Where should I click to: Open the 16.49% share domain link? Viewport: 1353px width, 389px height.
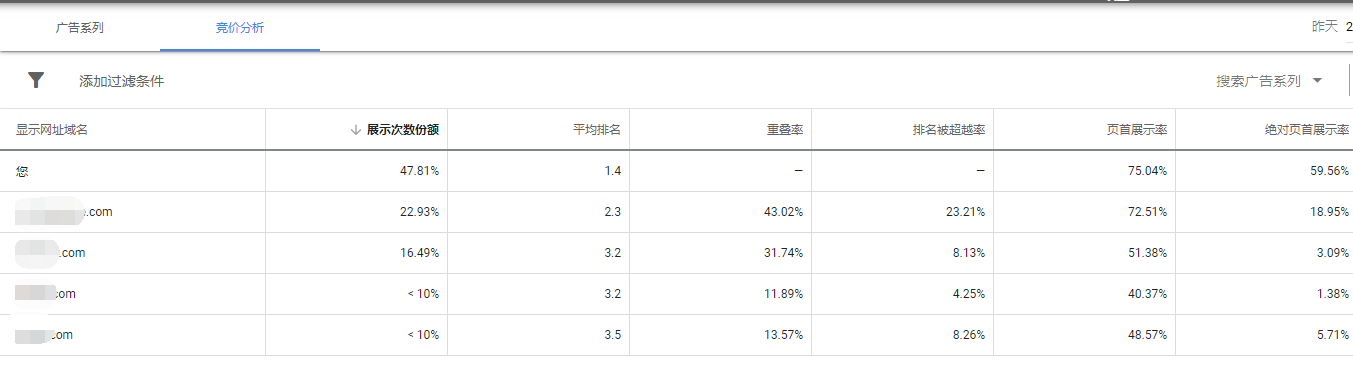click(50, 253)
